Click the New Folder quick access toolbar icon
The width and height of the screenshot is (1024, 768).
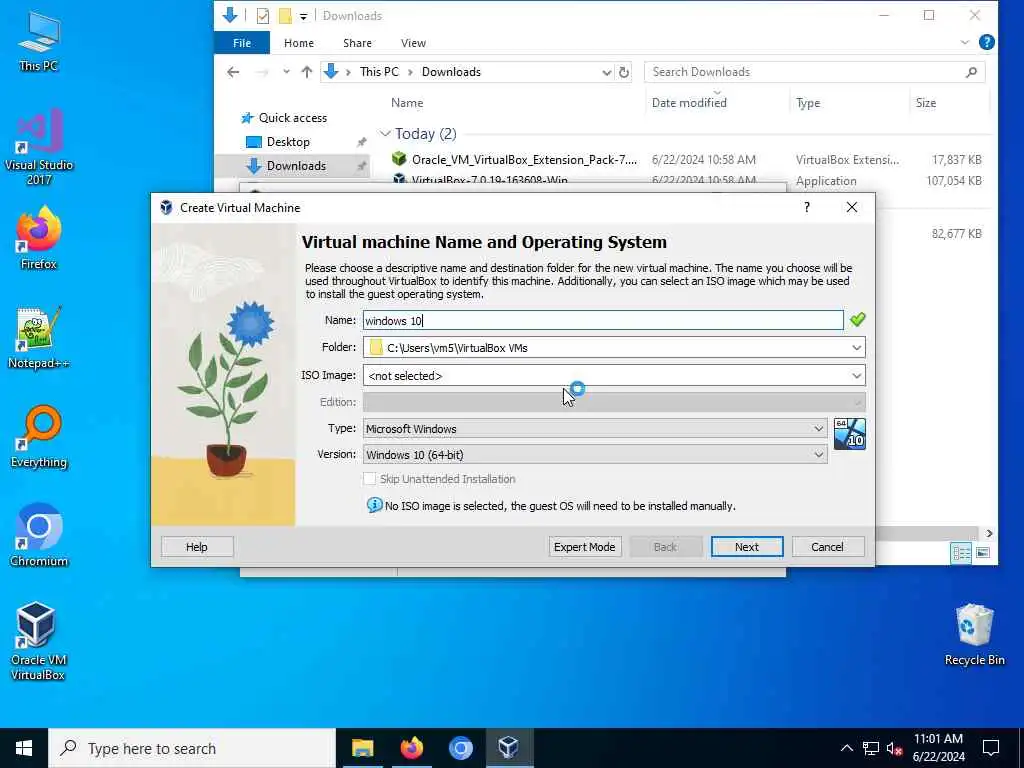tap(285, 16)
